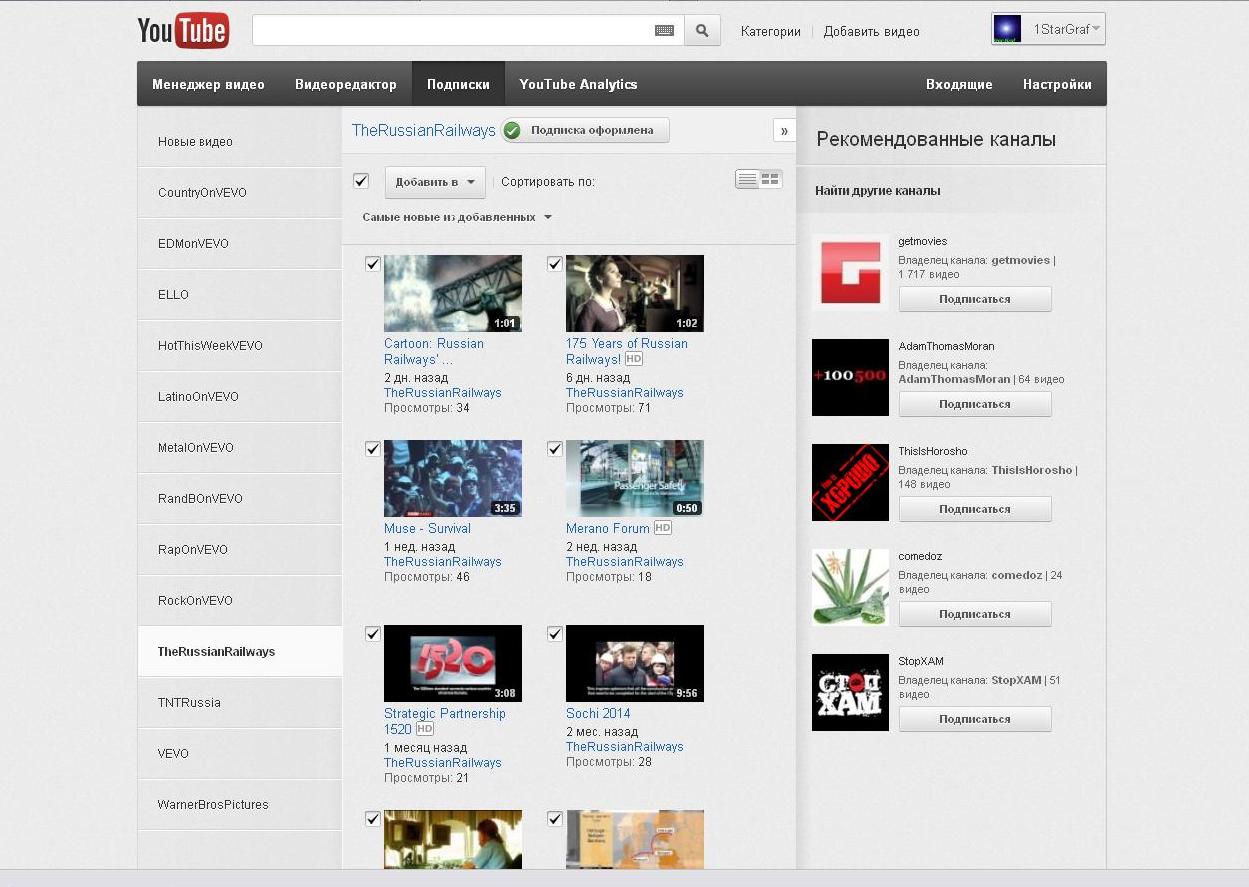The height and width of the screenshot is (887, 1249).
Task: Click the YouTube logo
Action: [x=183, y=31]
